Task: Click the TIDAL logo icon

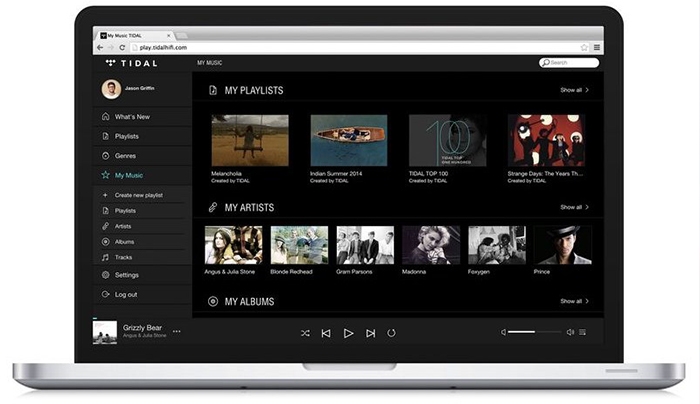Action: coord(110,63)
